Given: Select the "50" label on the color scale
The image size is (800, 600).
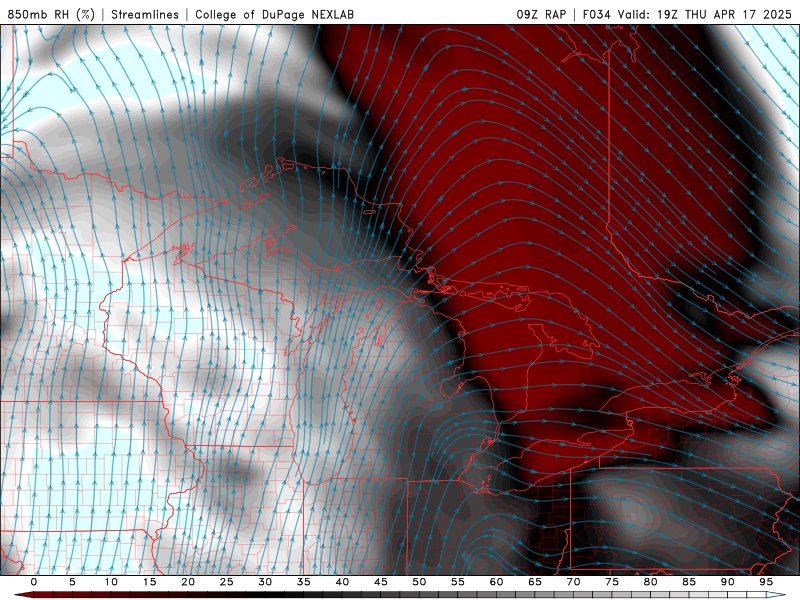Looking at the screenshot, I should tap(419, 582).
